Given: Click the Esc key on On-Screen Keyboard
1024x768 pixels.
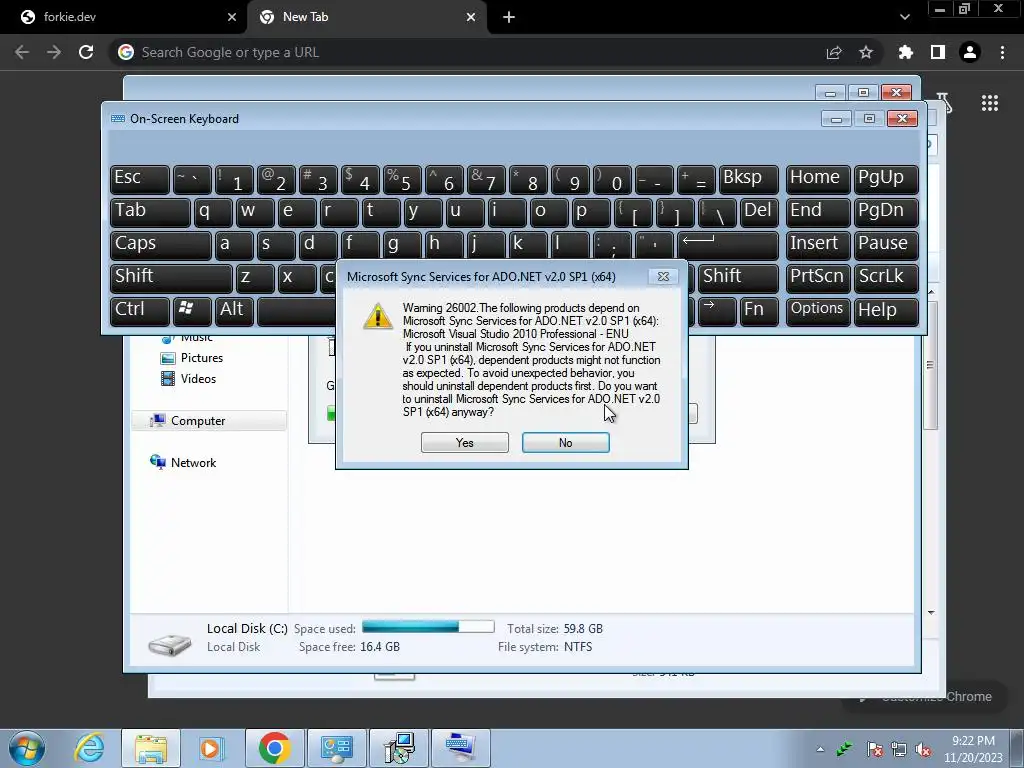Looking at the screenshot, I should coord(140,179).
